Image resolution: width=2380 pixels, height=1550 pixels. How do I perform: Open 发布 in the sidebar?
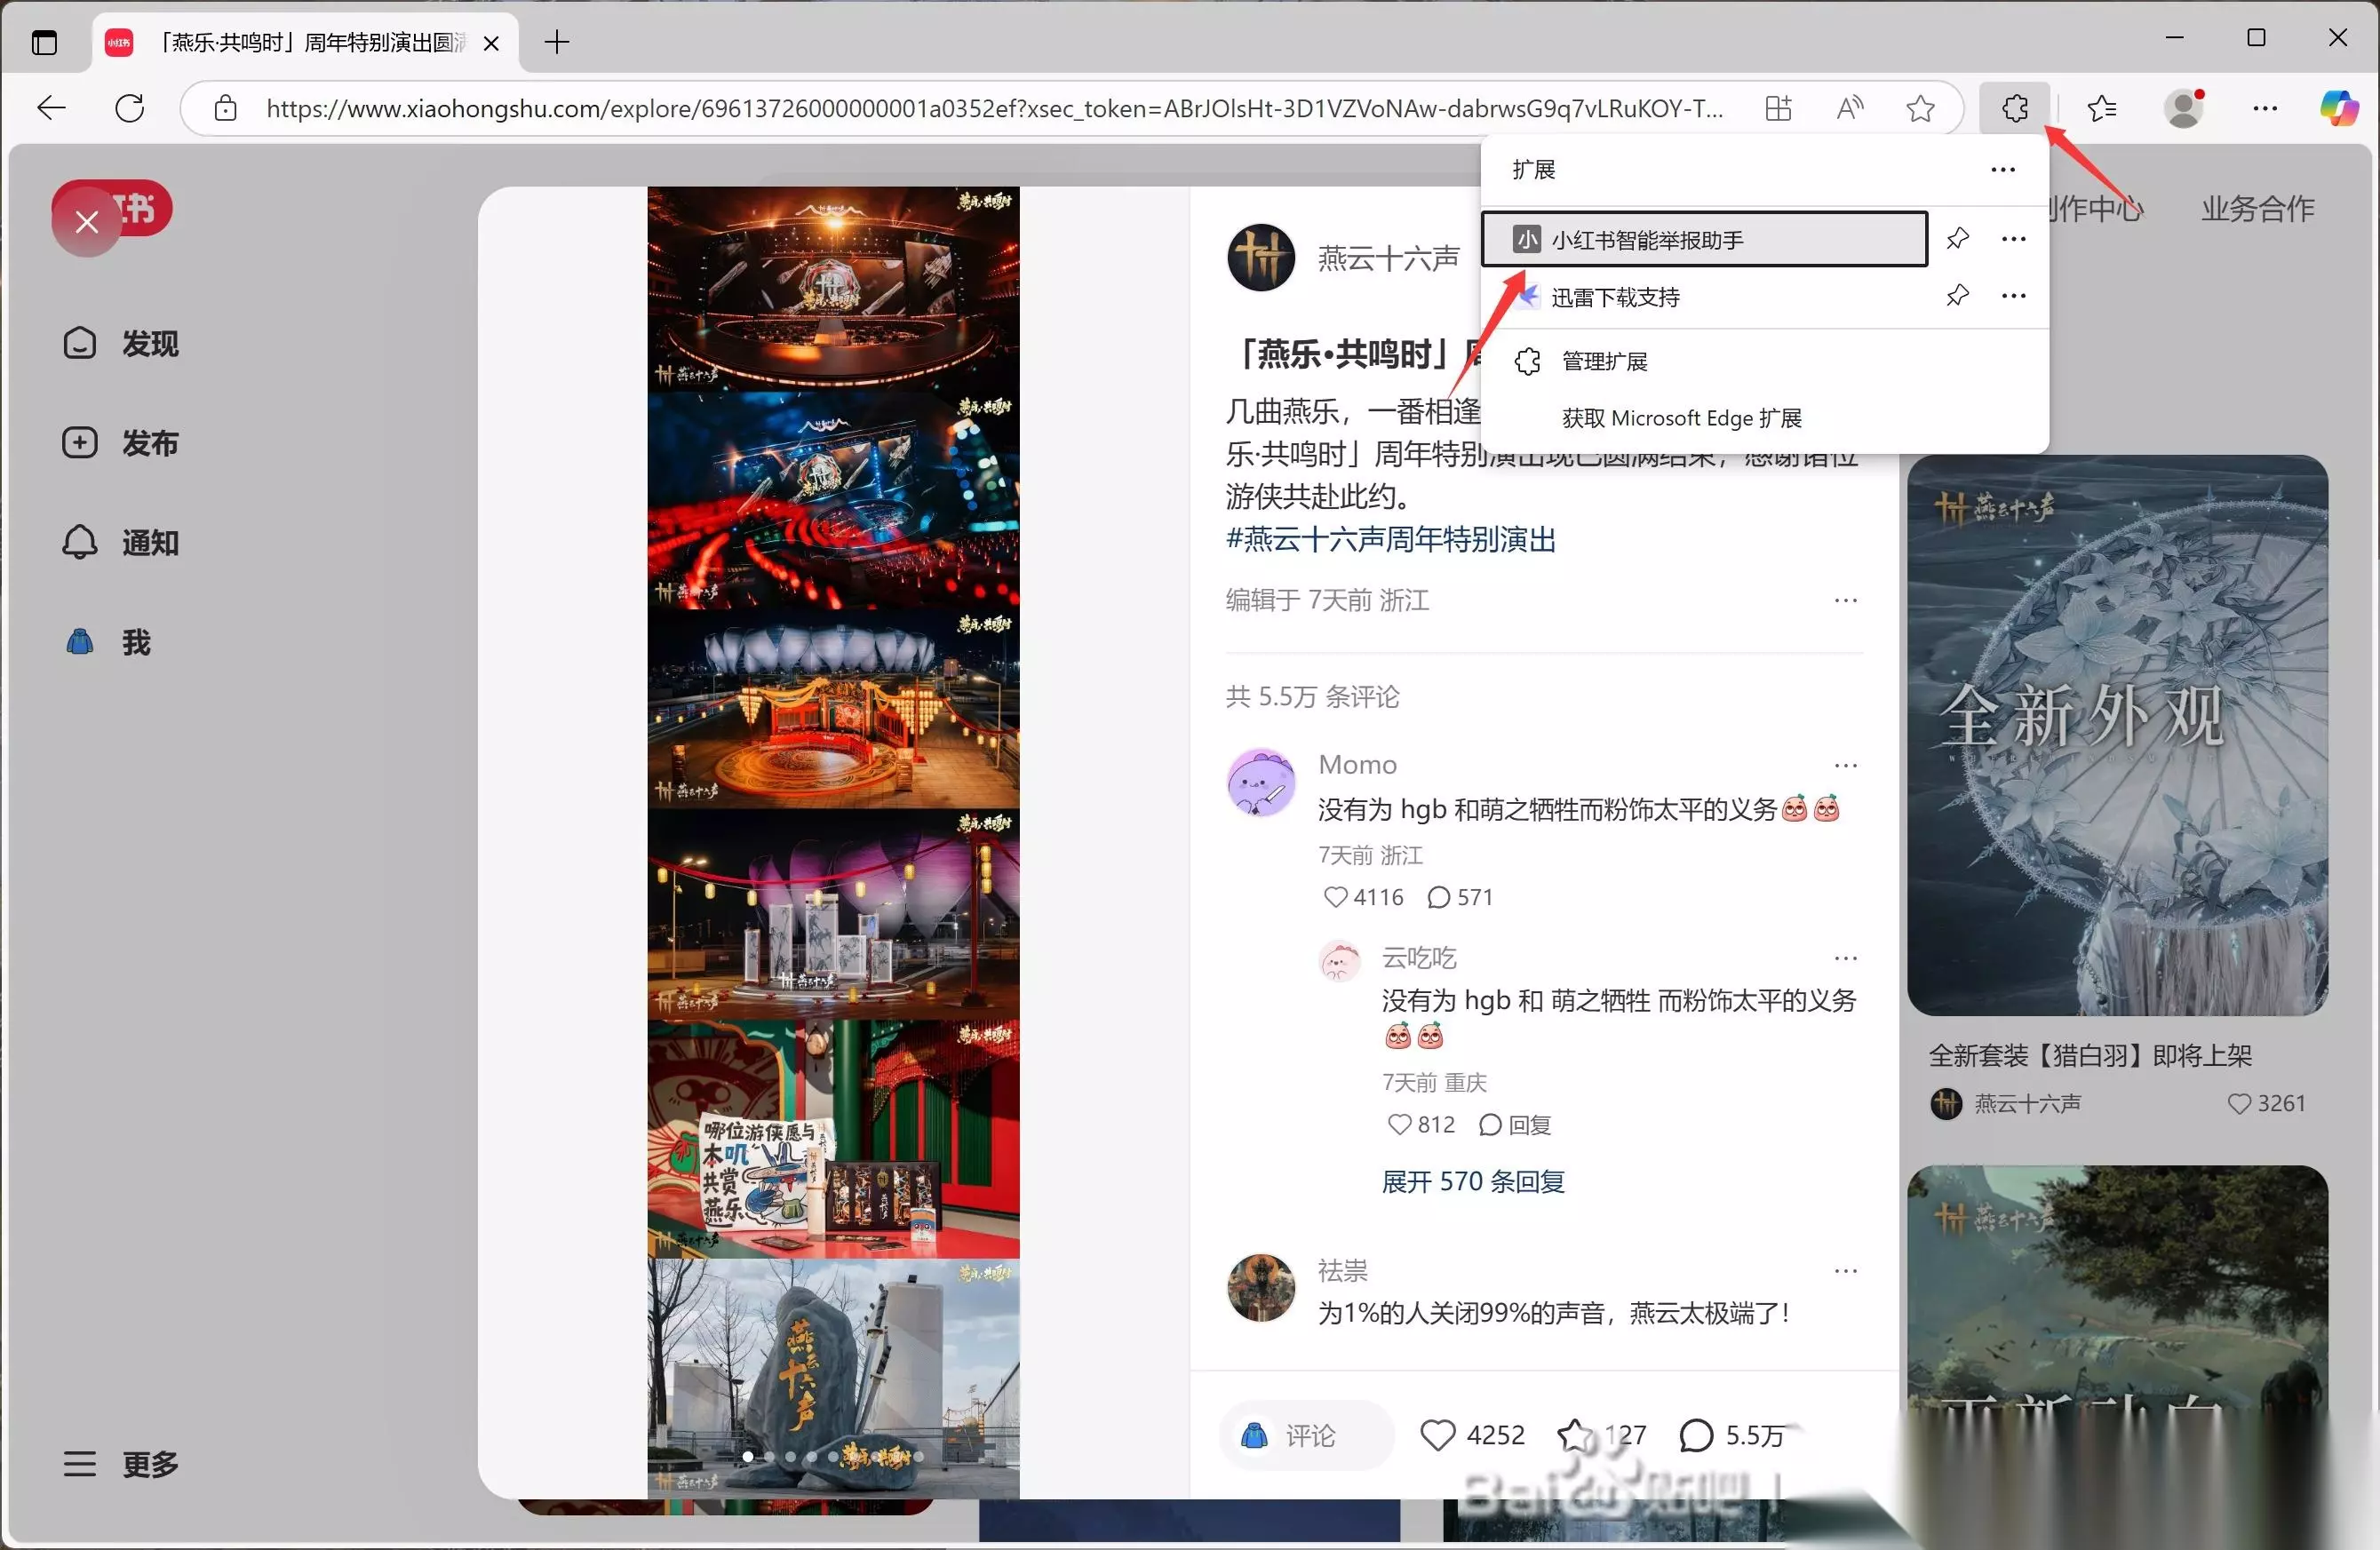121,442
